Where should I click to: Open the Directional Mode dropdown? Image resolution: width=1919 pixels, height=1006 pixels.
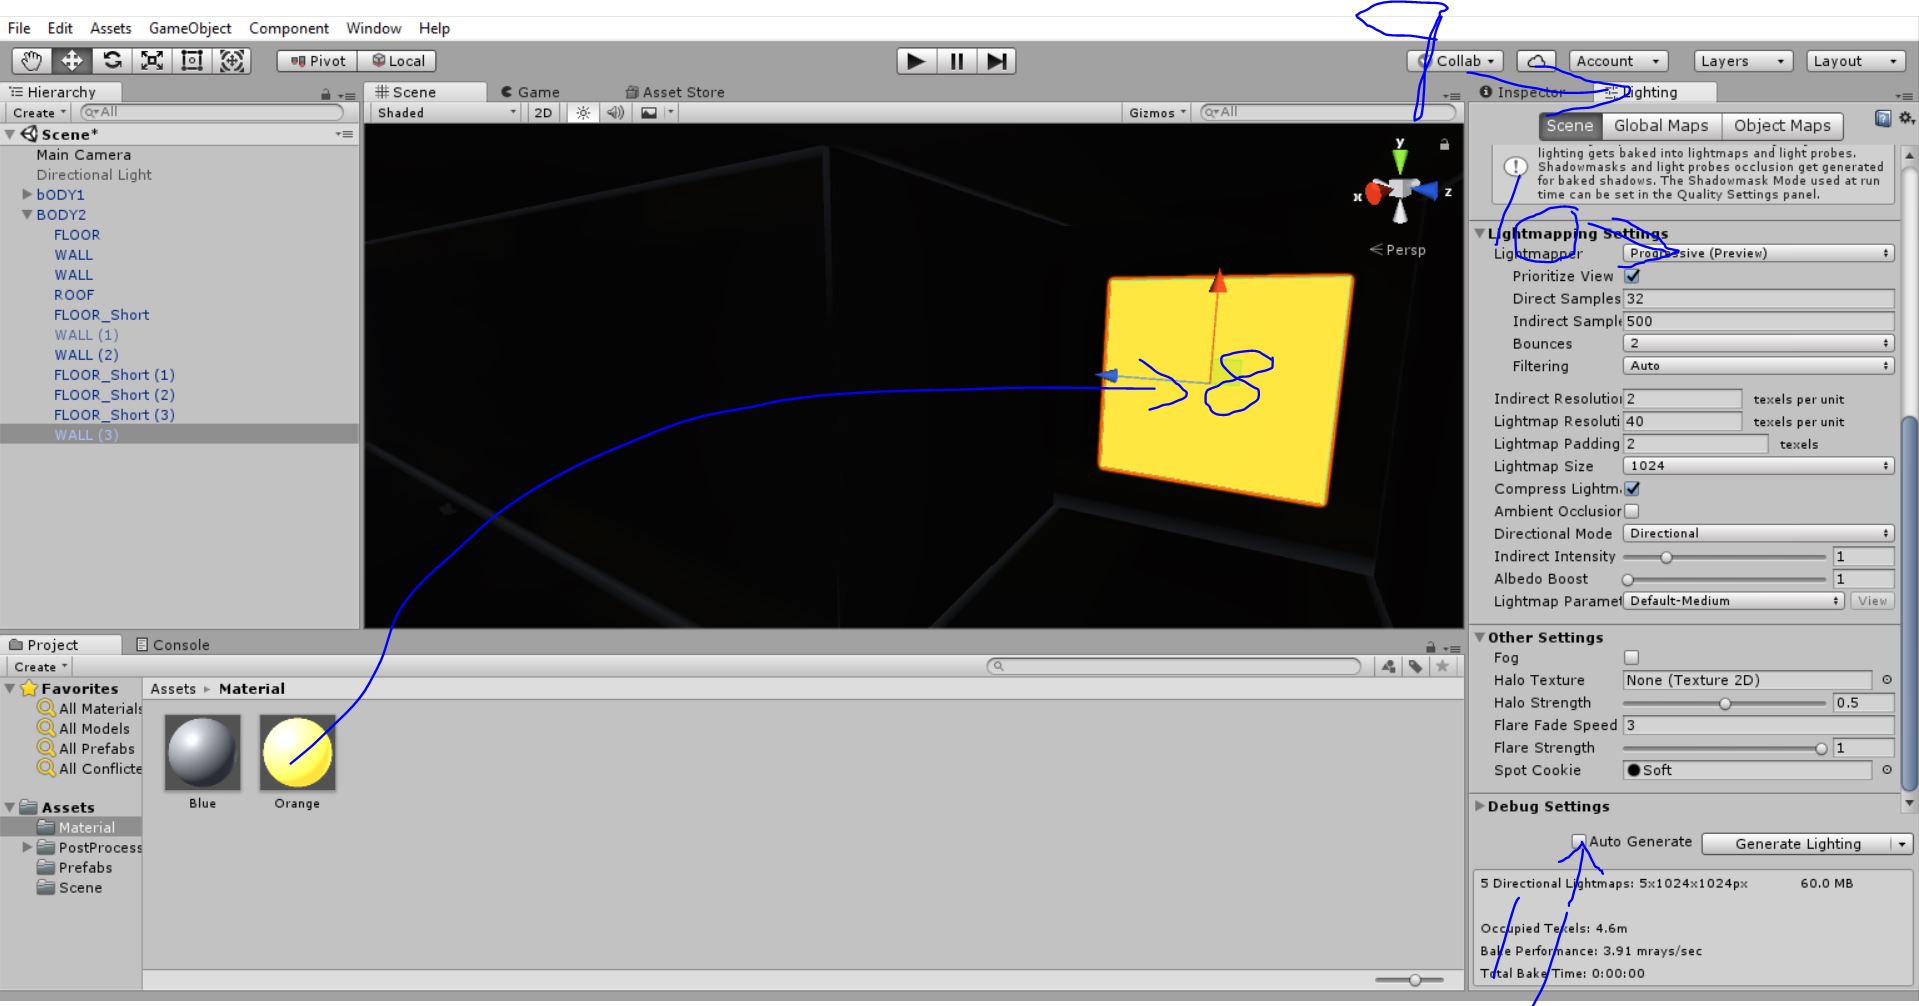[x=1758, y=534]
